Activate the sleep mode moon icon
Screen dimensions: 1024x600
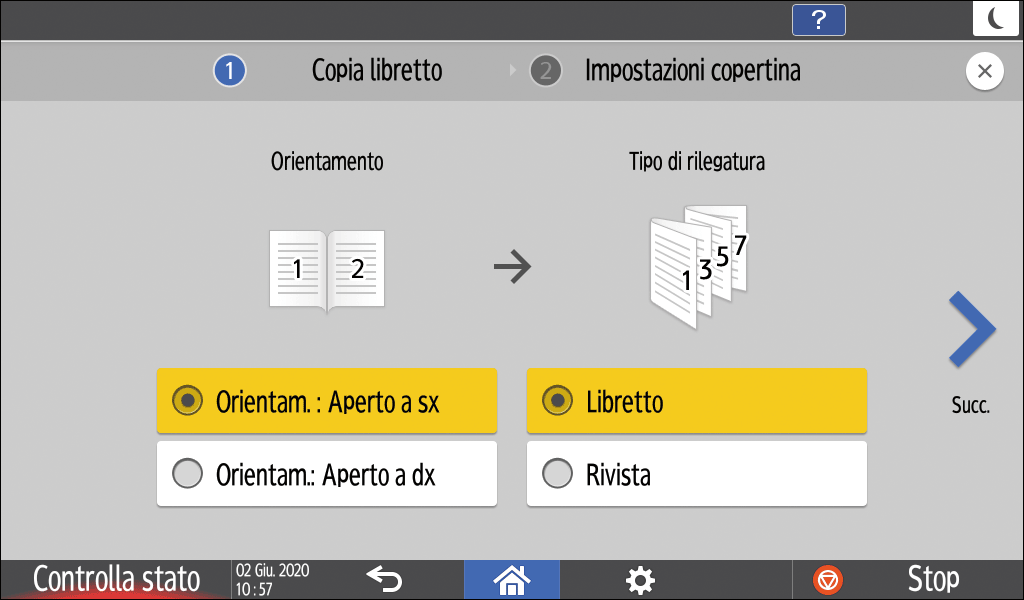(996, 19)
